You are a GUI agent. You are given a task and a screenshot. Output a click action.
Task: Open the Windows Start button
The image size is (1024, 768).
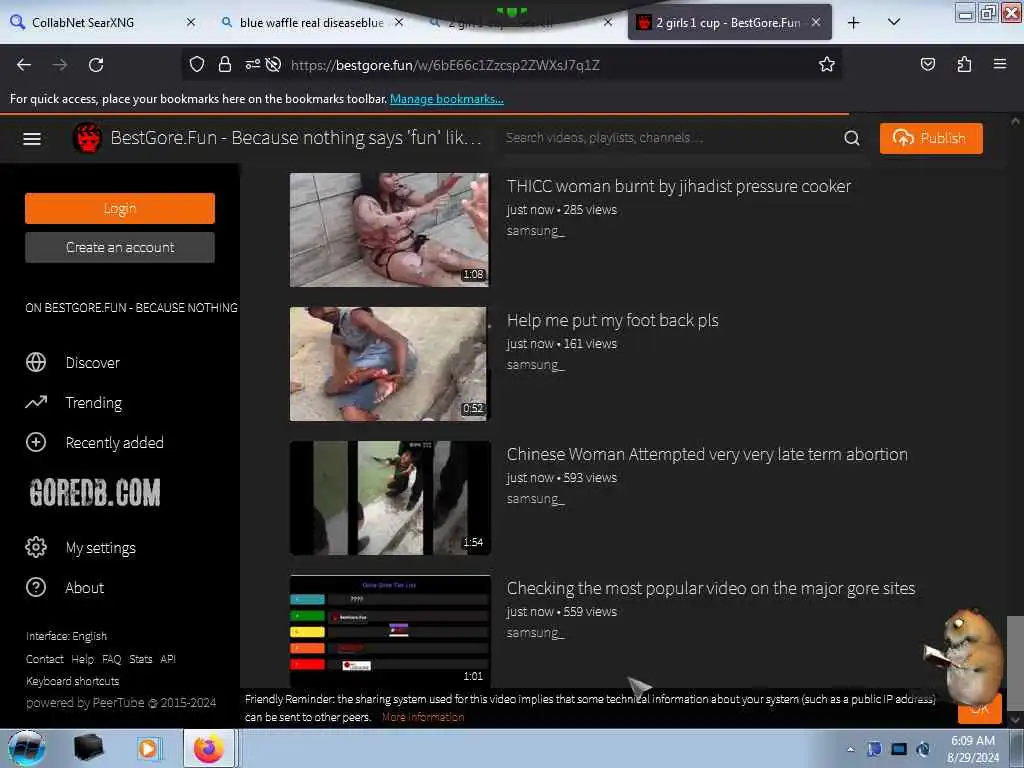tap(26, 748)
